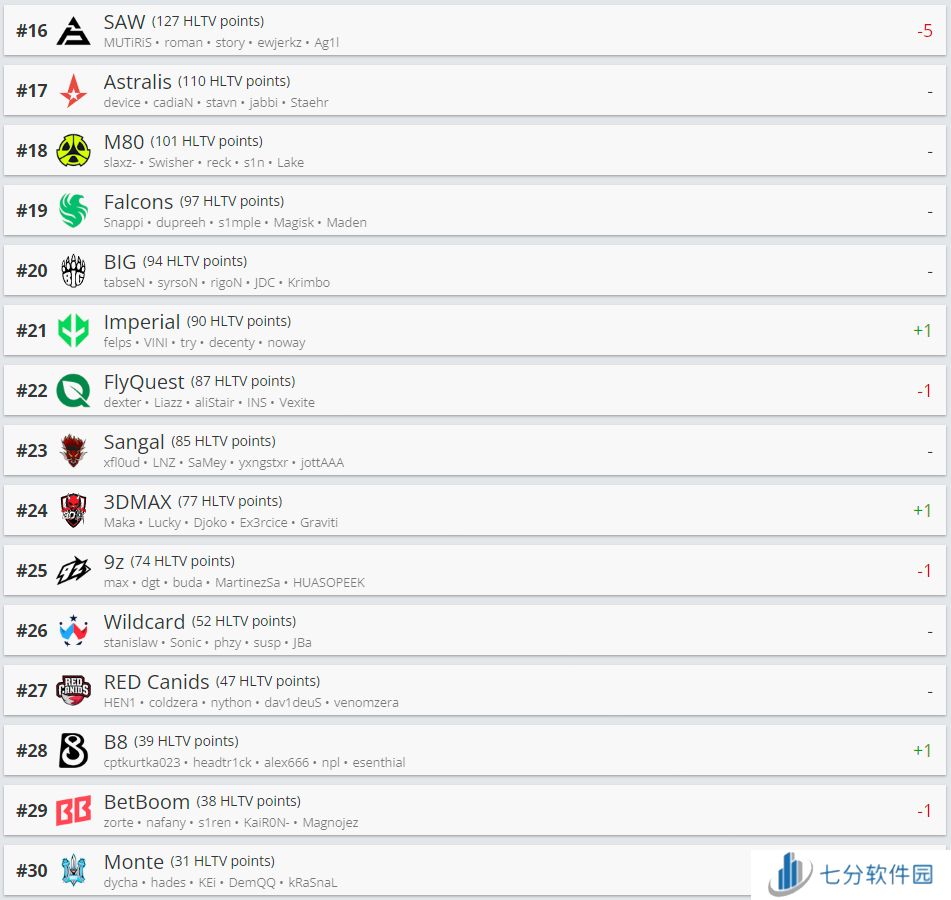This screenshot has height=900, width=951.
Task: Click the Wildcard team logo
Action: coord(73,631)
